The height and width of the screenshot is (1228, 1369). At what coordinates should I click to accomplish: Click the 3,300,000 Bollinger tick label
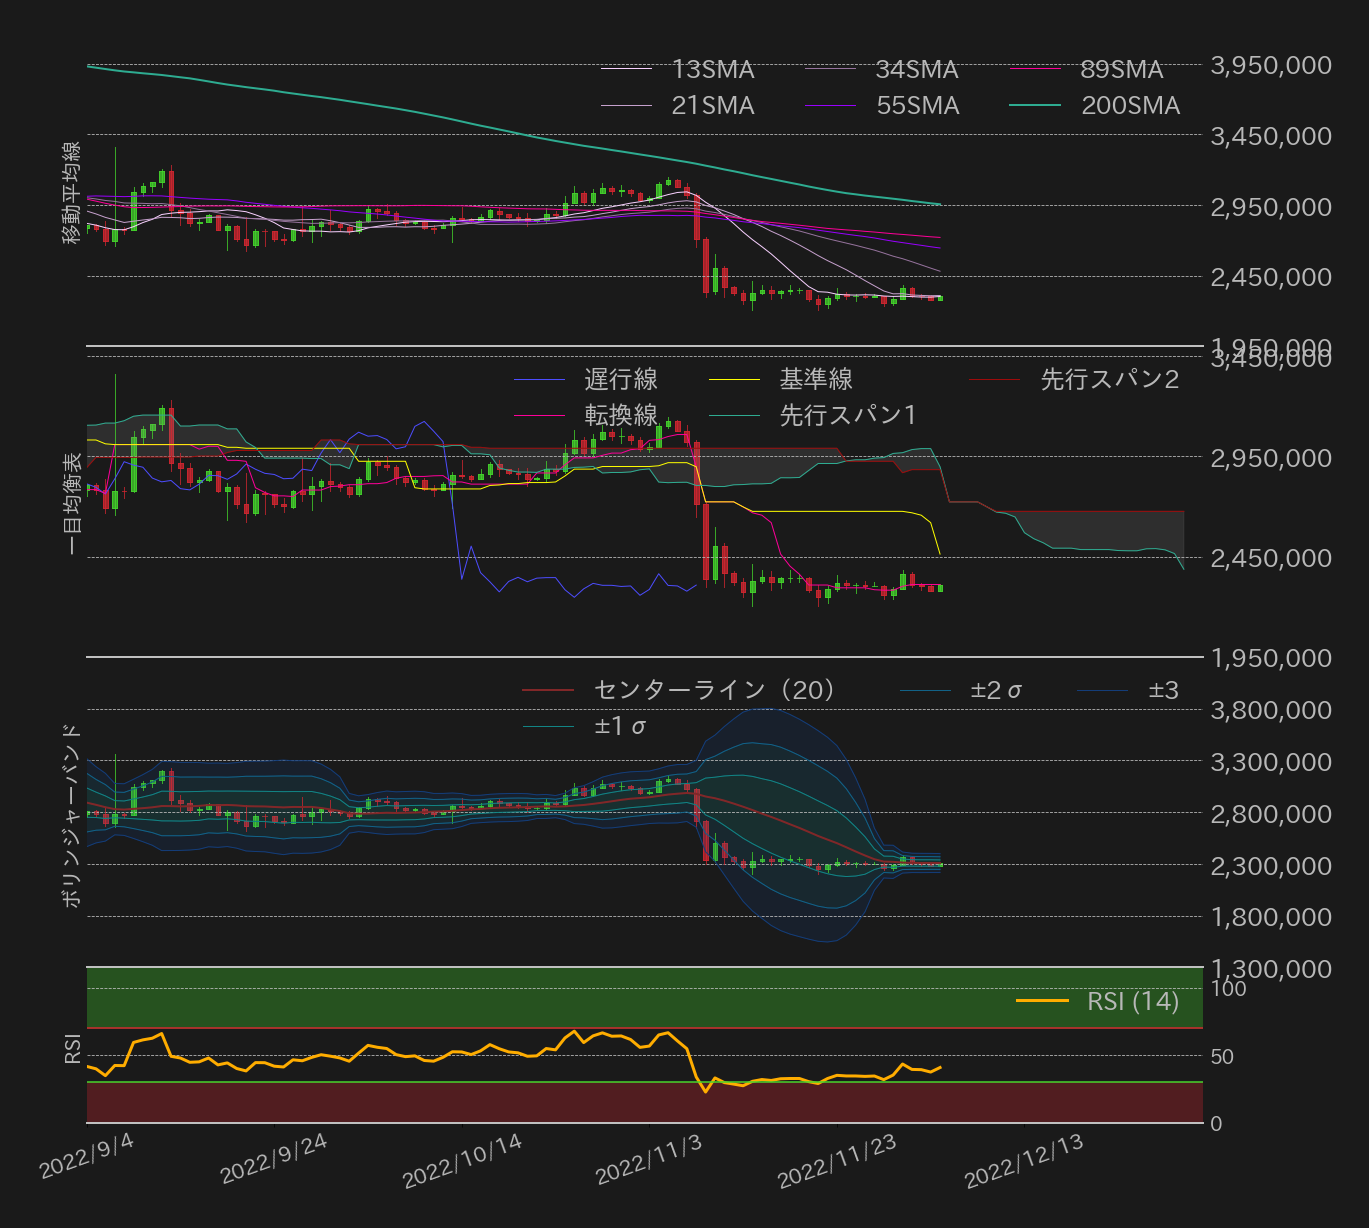pyautogui.click(x=1271, y=762)
